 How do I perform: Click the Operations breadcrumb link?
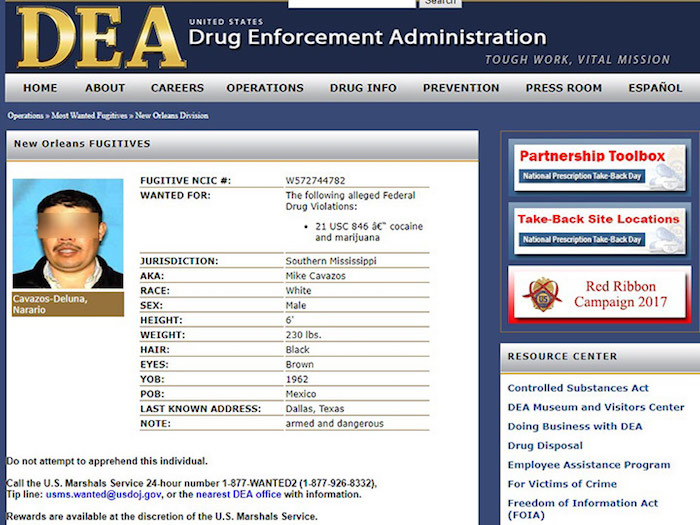tap(28, 116)
